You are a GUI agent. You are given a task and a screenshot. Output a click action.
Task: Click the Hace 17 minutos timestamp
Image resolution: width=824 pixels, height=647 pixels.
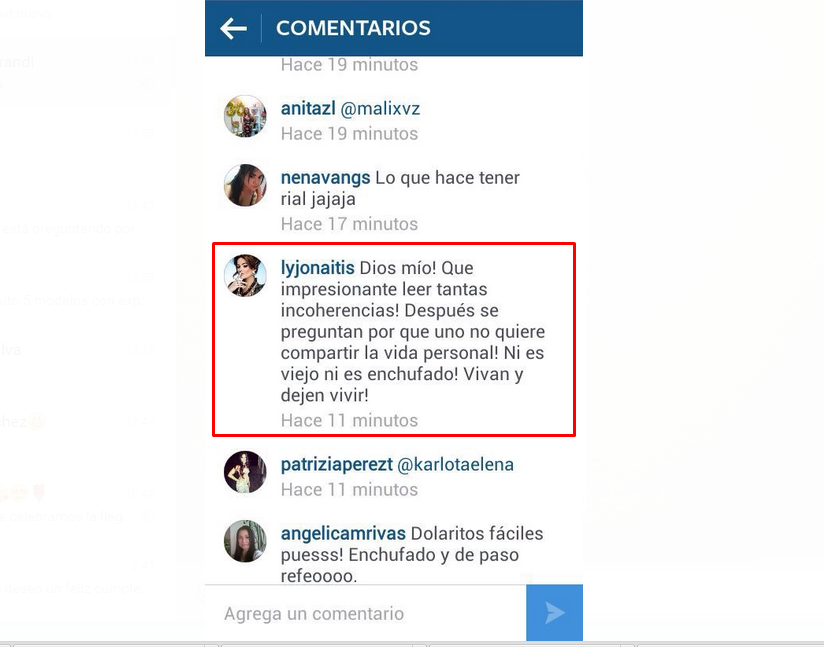pyautogui.click(x=349, y=224)
